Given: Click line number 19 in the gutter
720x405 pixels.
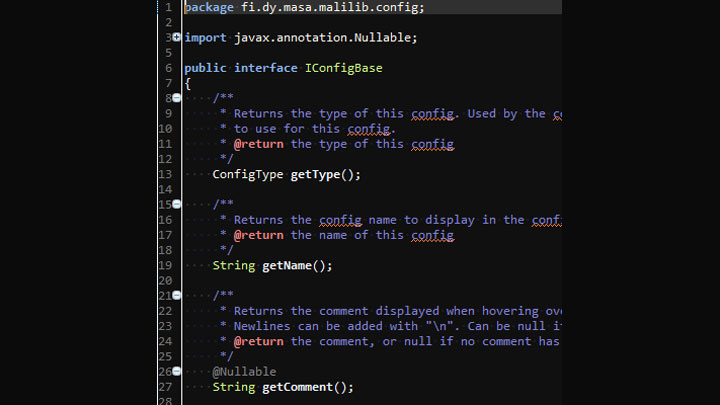Looking at the screenshot, I should [165, 266].
